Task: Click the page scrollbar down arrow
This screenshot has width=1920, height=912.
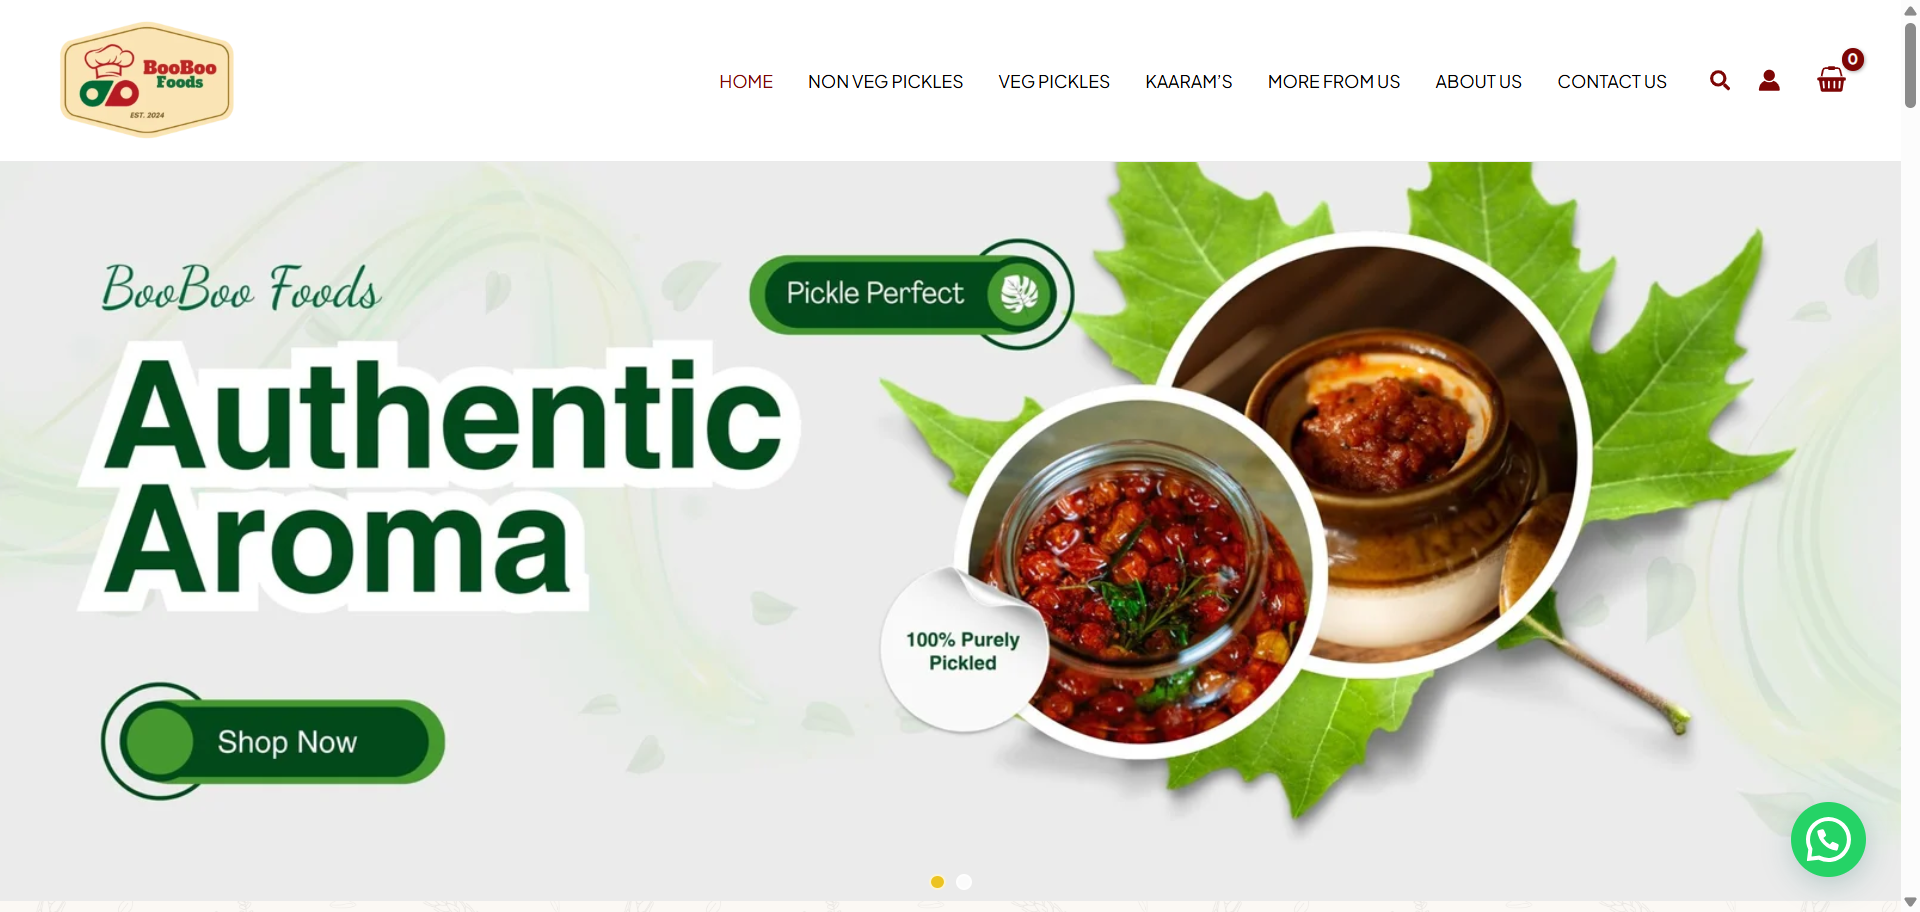Action: tap(1910, 902)
